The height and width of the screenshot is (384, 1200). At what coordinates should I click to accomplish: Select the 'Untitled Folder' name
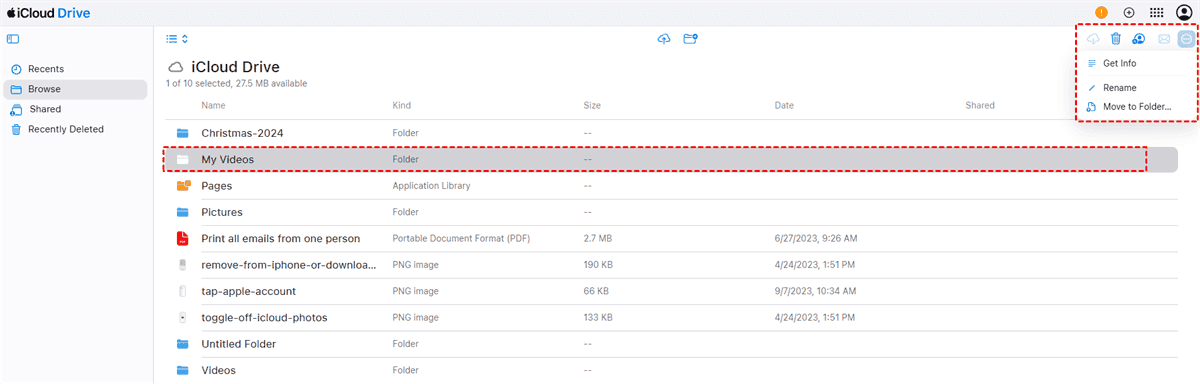239,344
